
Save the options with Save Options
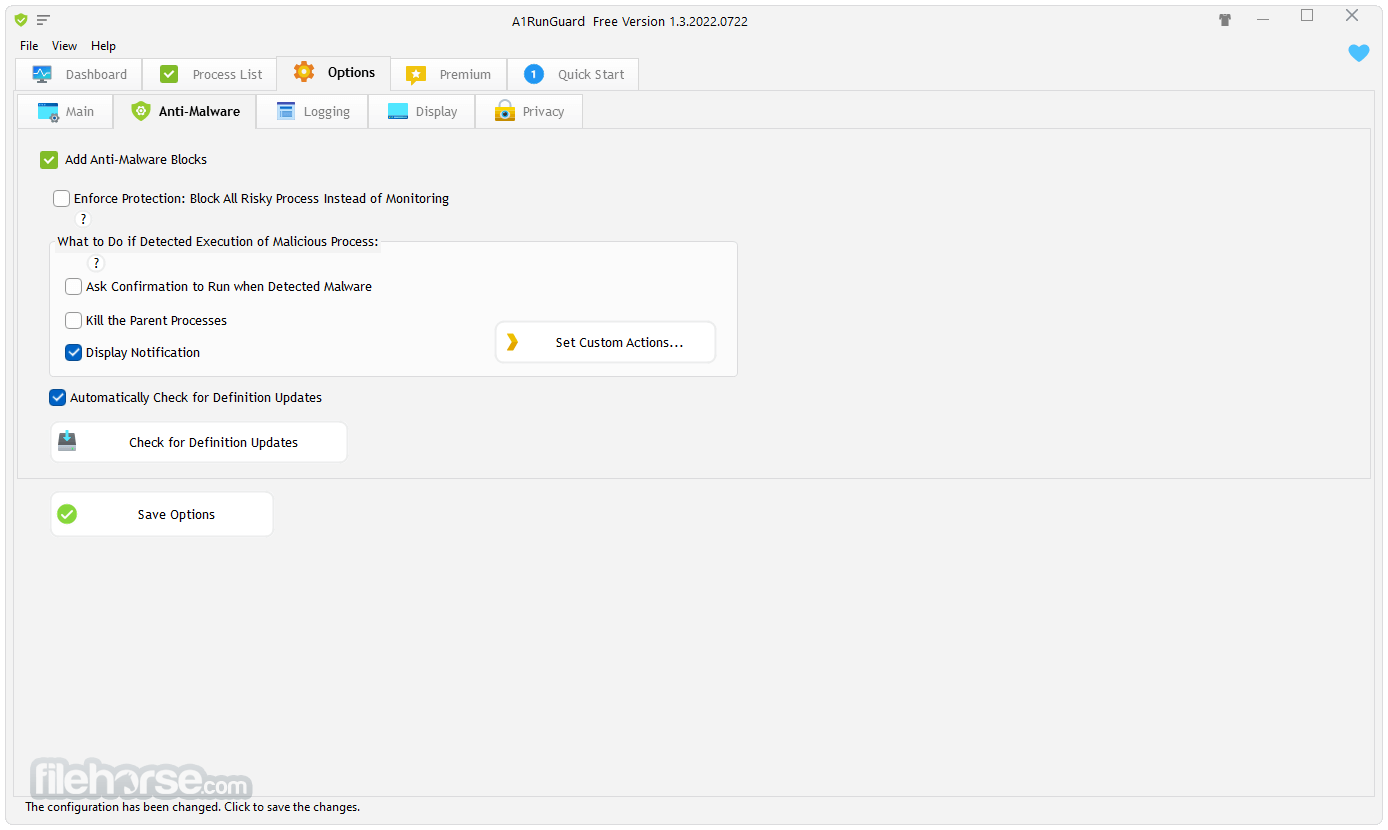[x=162, y=514]
